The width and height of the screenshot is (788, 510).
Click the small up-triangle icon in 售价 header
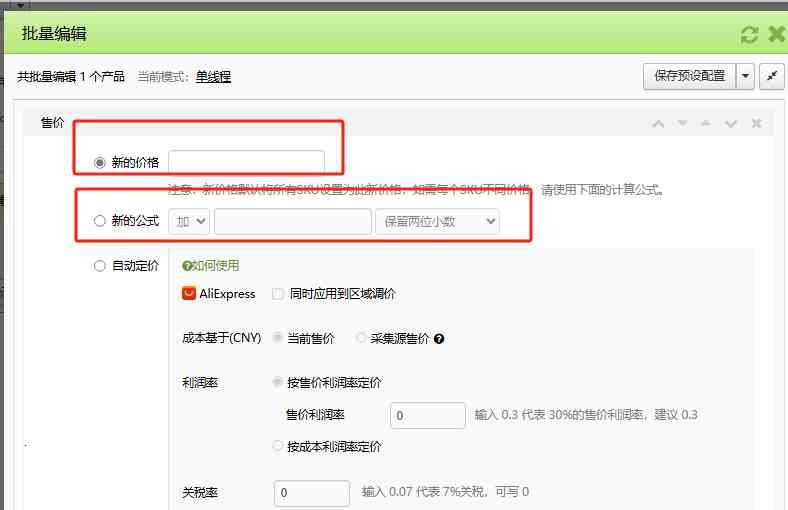tap(706, 123)
